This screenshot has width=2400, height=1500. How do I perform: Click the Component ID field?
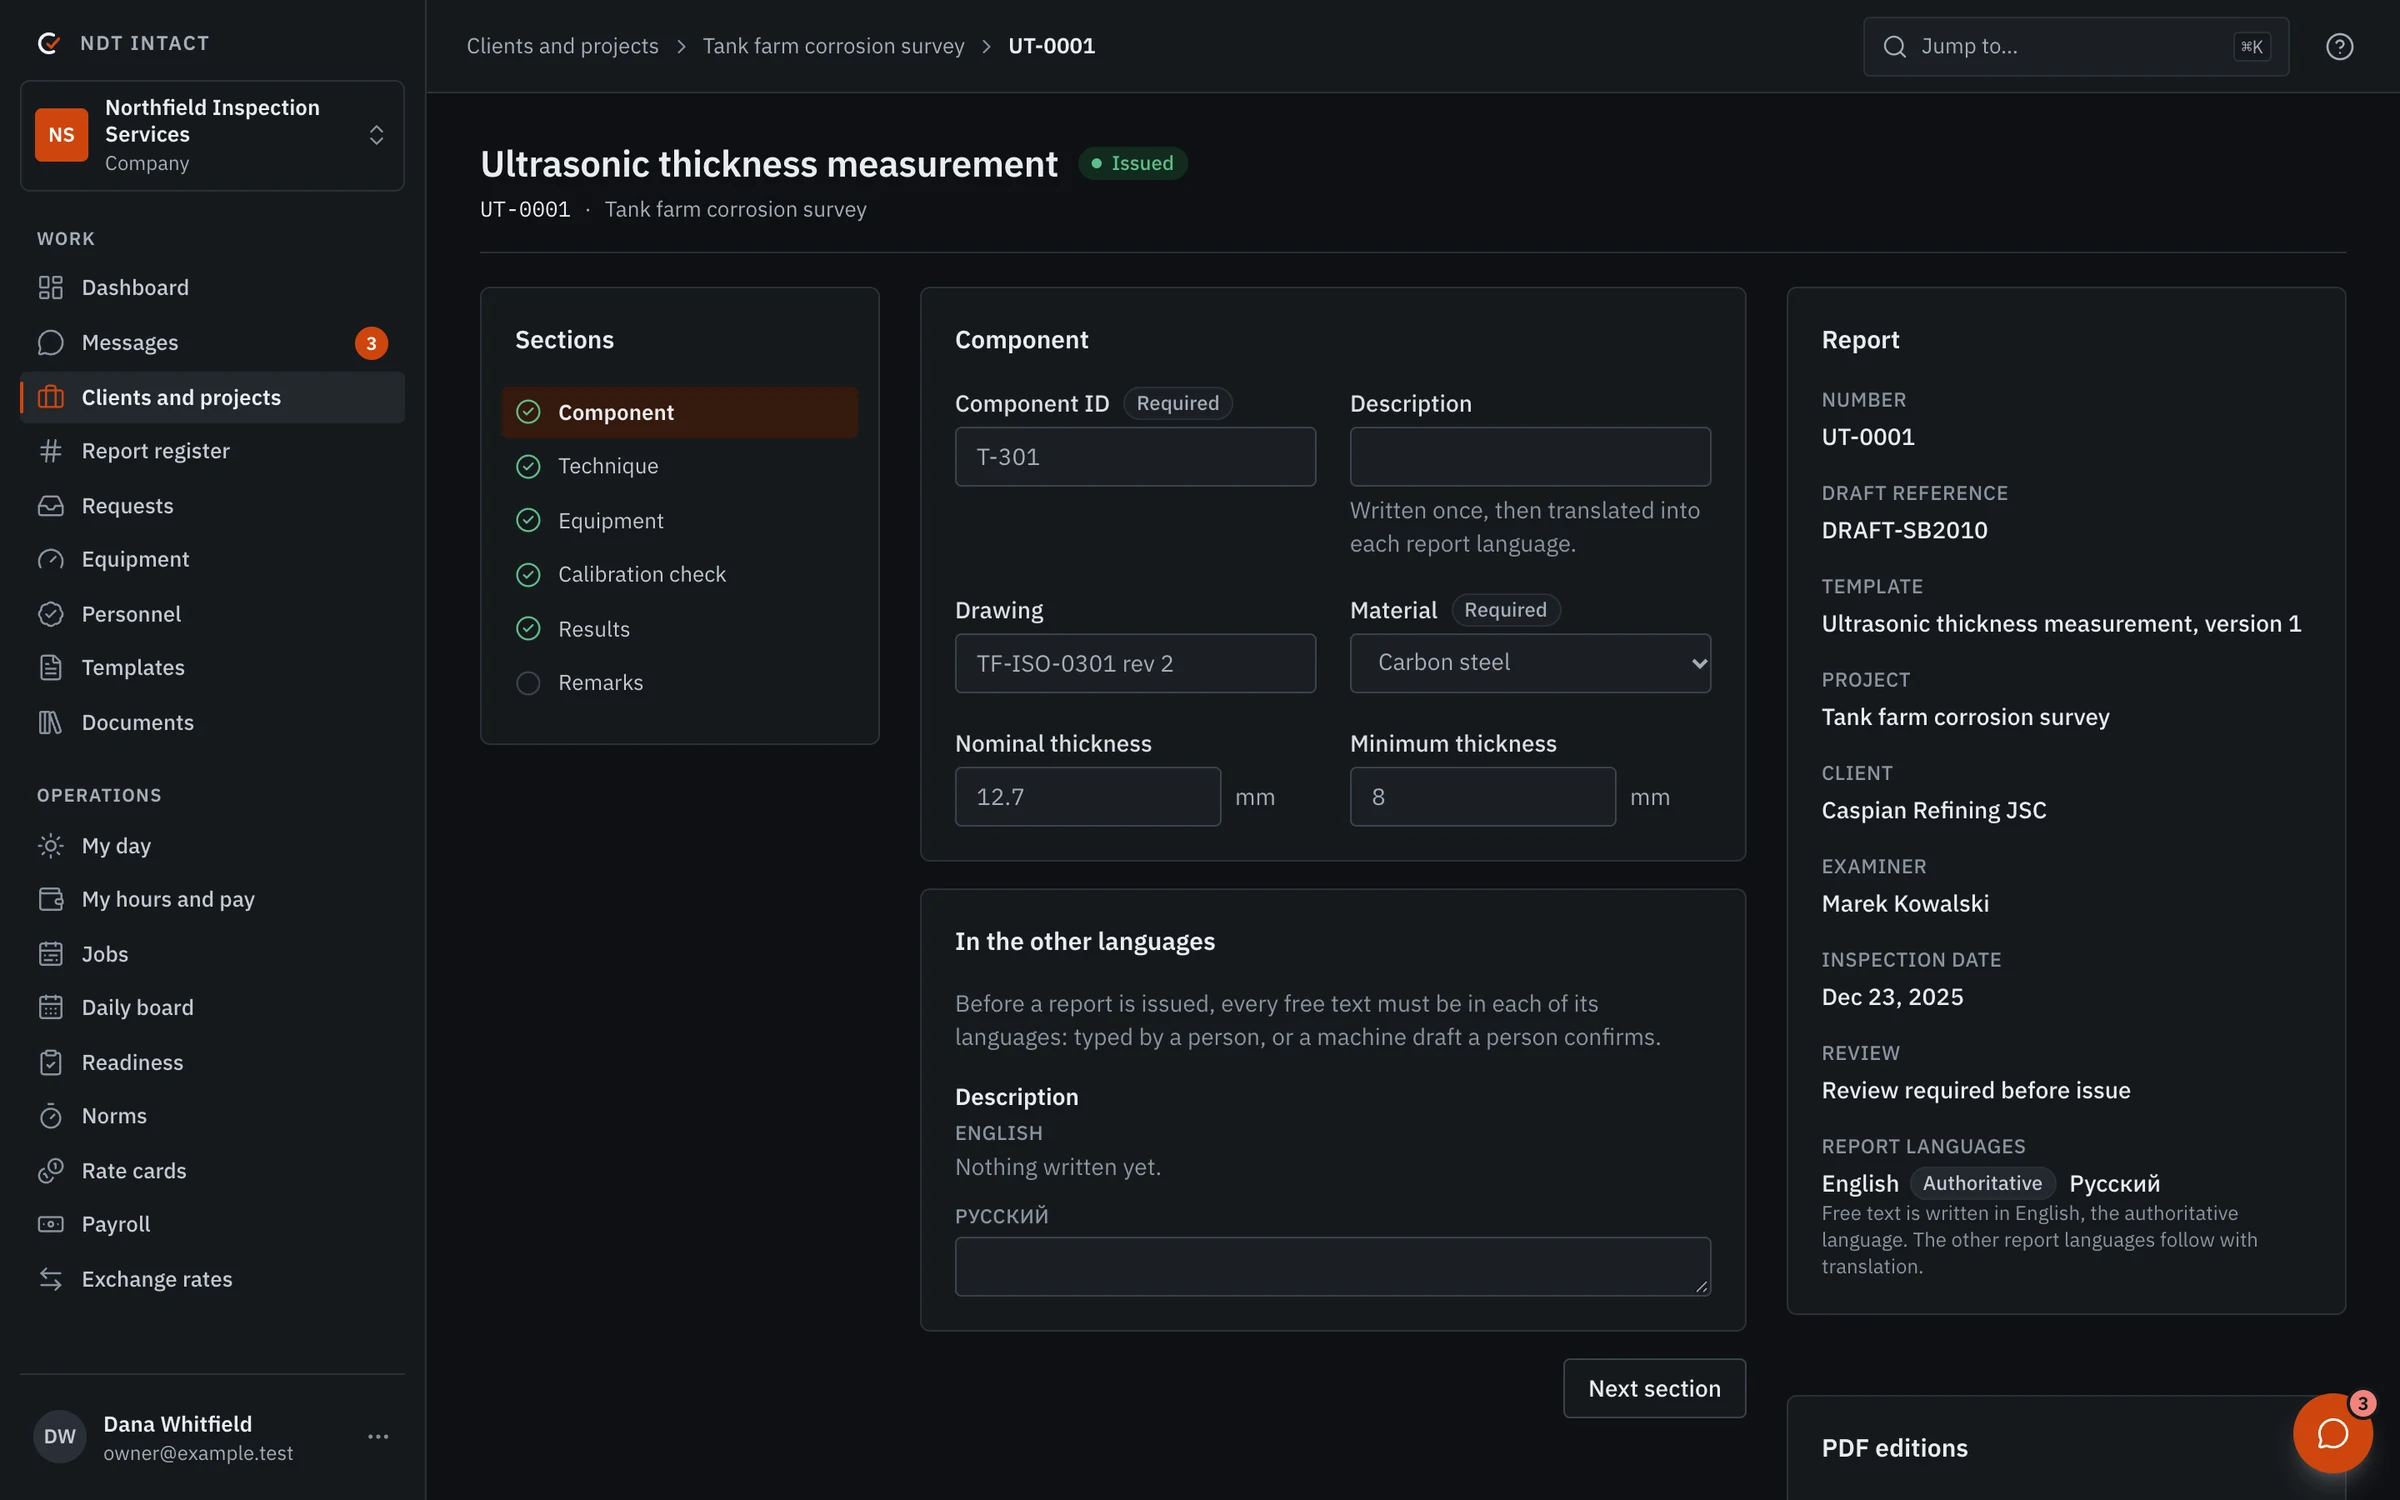1135,457
